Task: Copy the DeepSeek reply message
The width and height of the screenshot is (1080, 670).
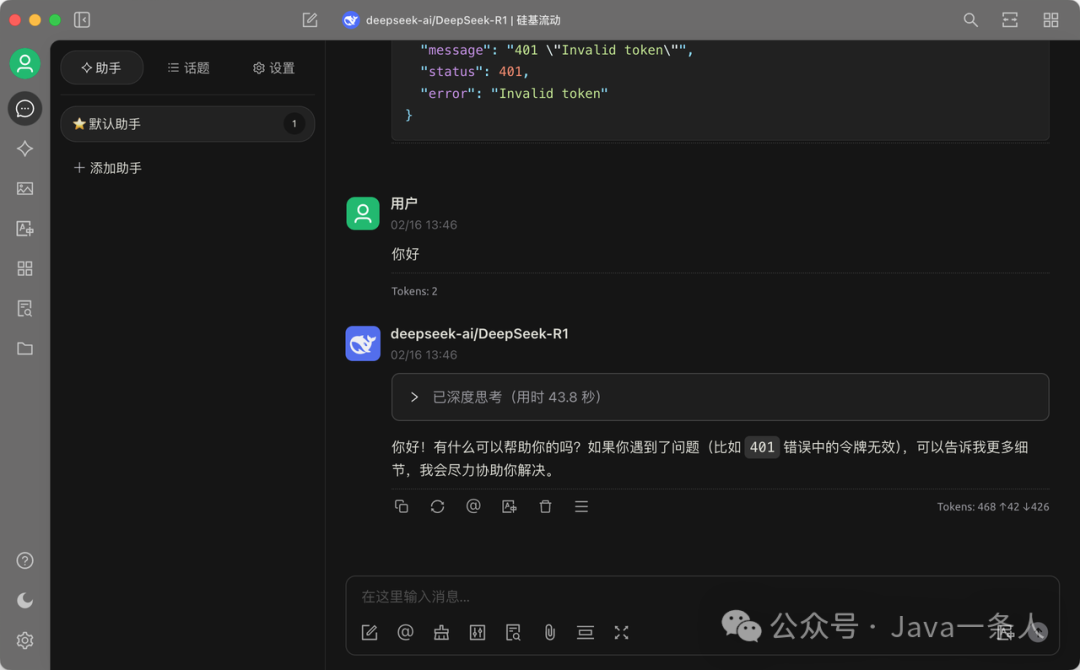Action: pyautogui.click(x=402, y=507)
